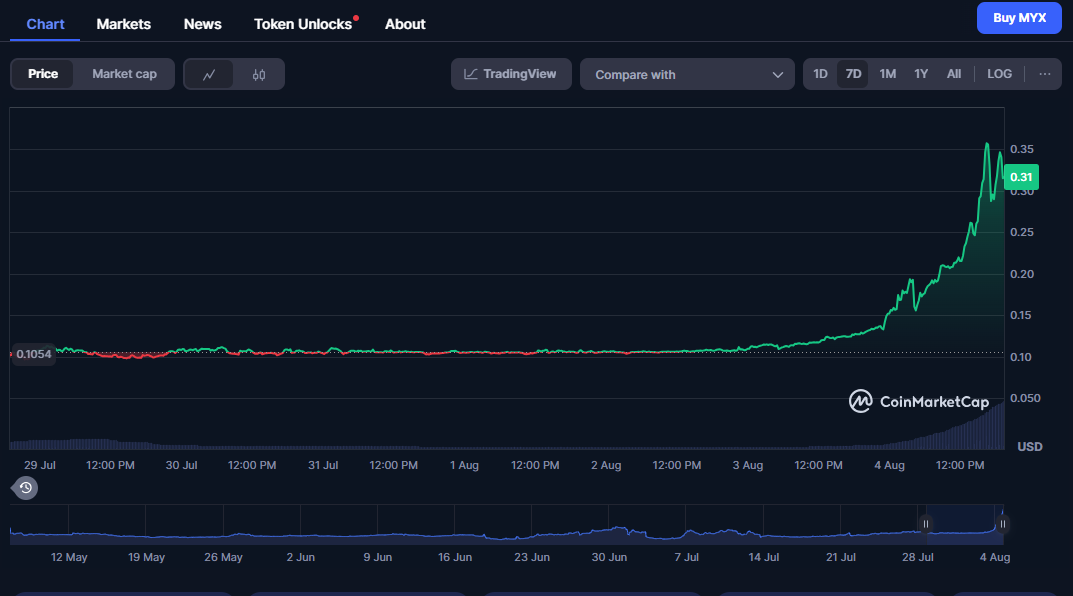
Task: Click the current price 0.31 label
Action: (1021, 177)
